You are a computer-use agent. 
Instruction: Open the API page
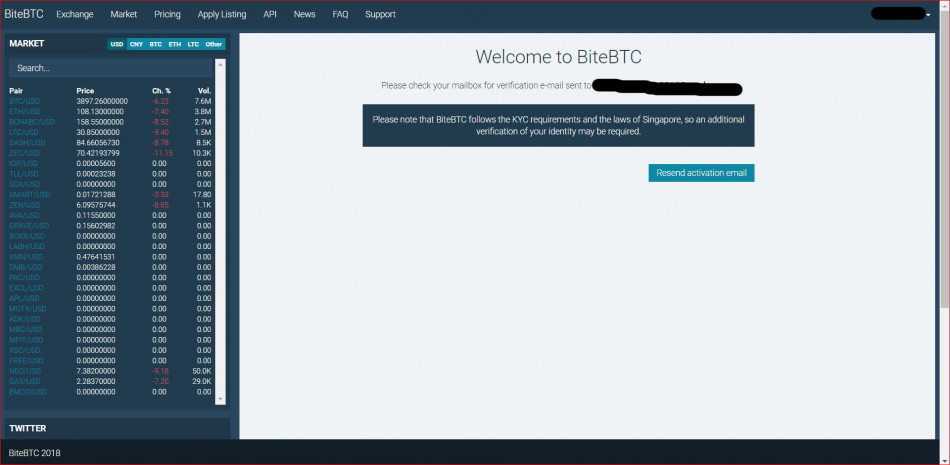270,14
